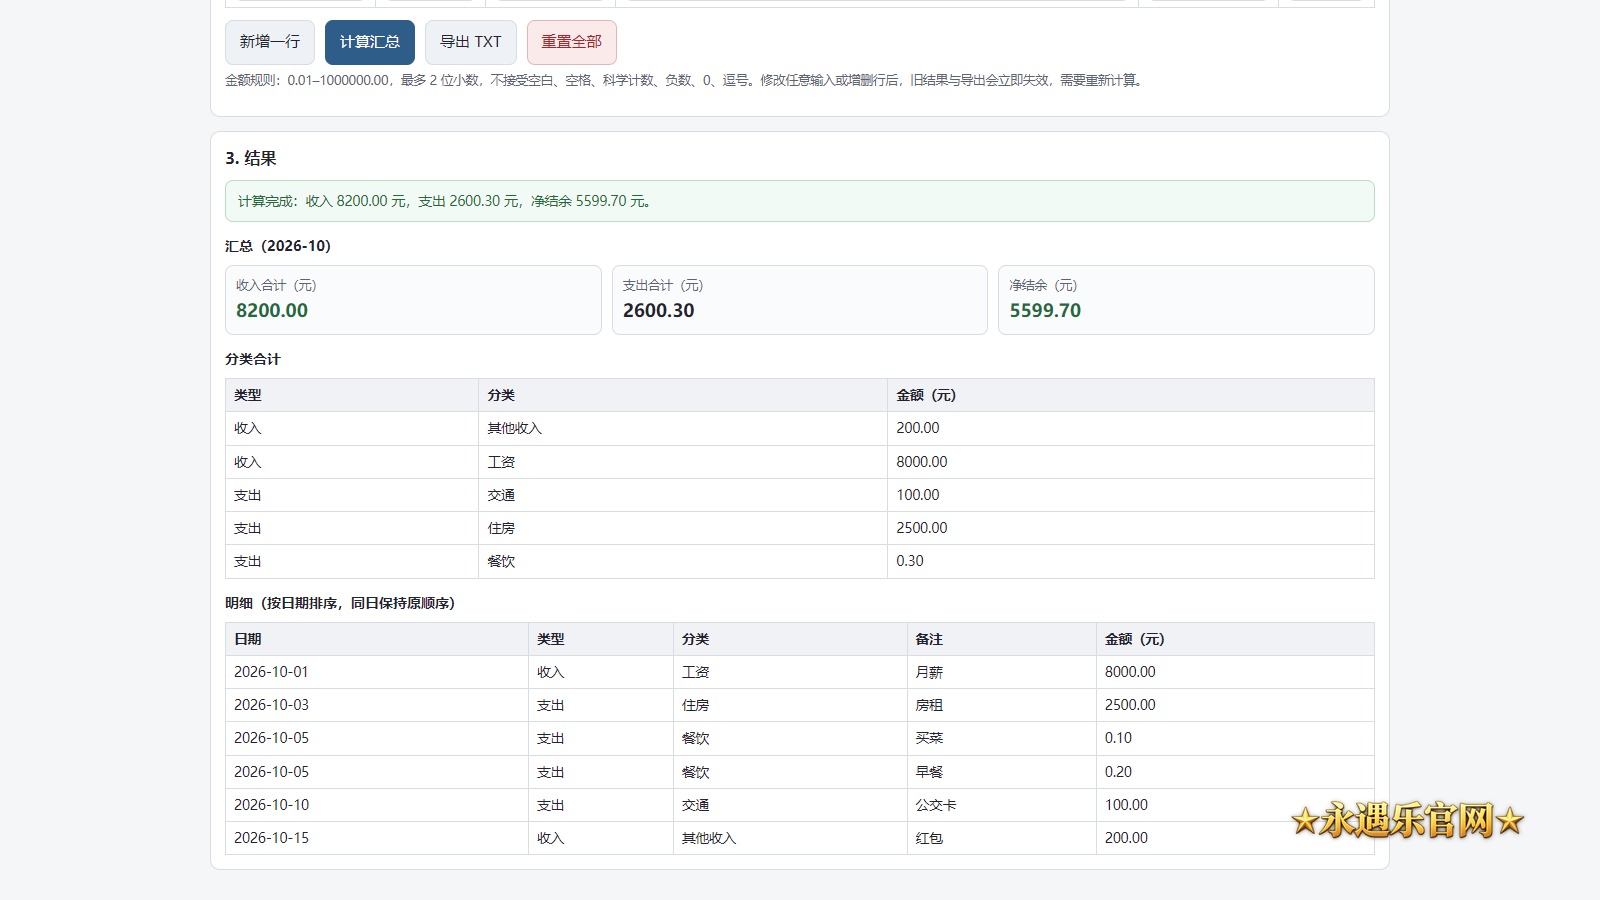Click the 公交卡 remark cell

tap(1002, 805)
